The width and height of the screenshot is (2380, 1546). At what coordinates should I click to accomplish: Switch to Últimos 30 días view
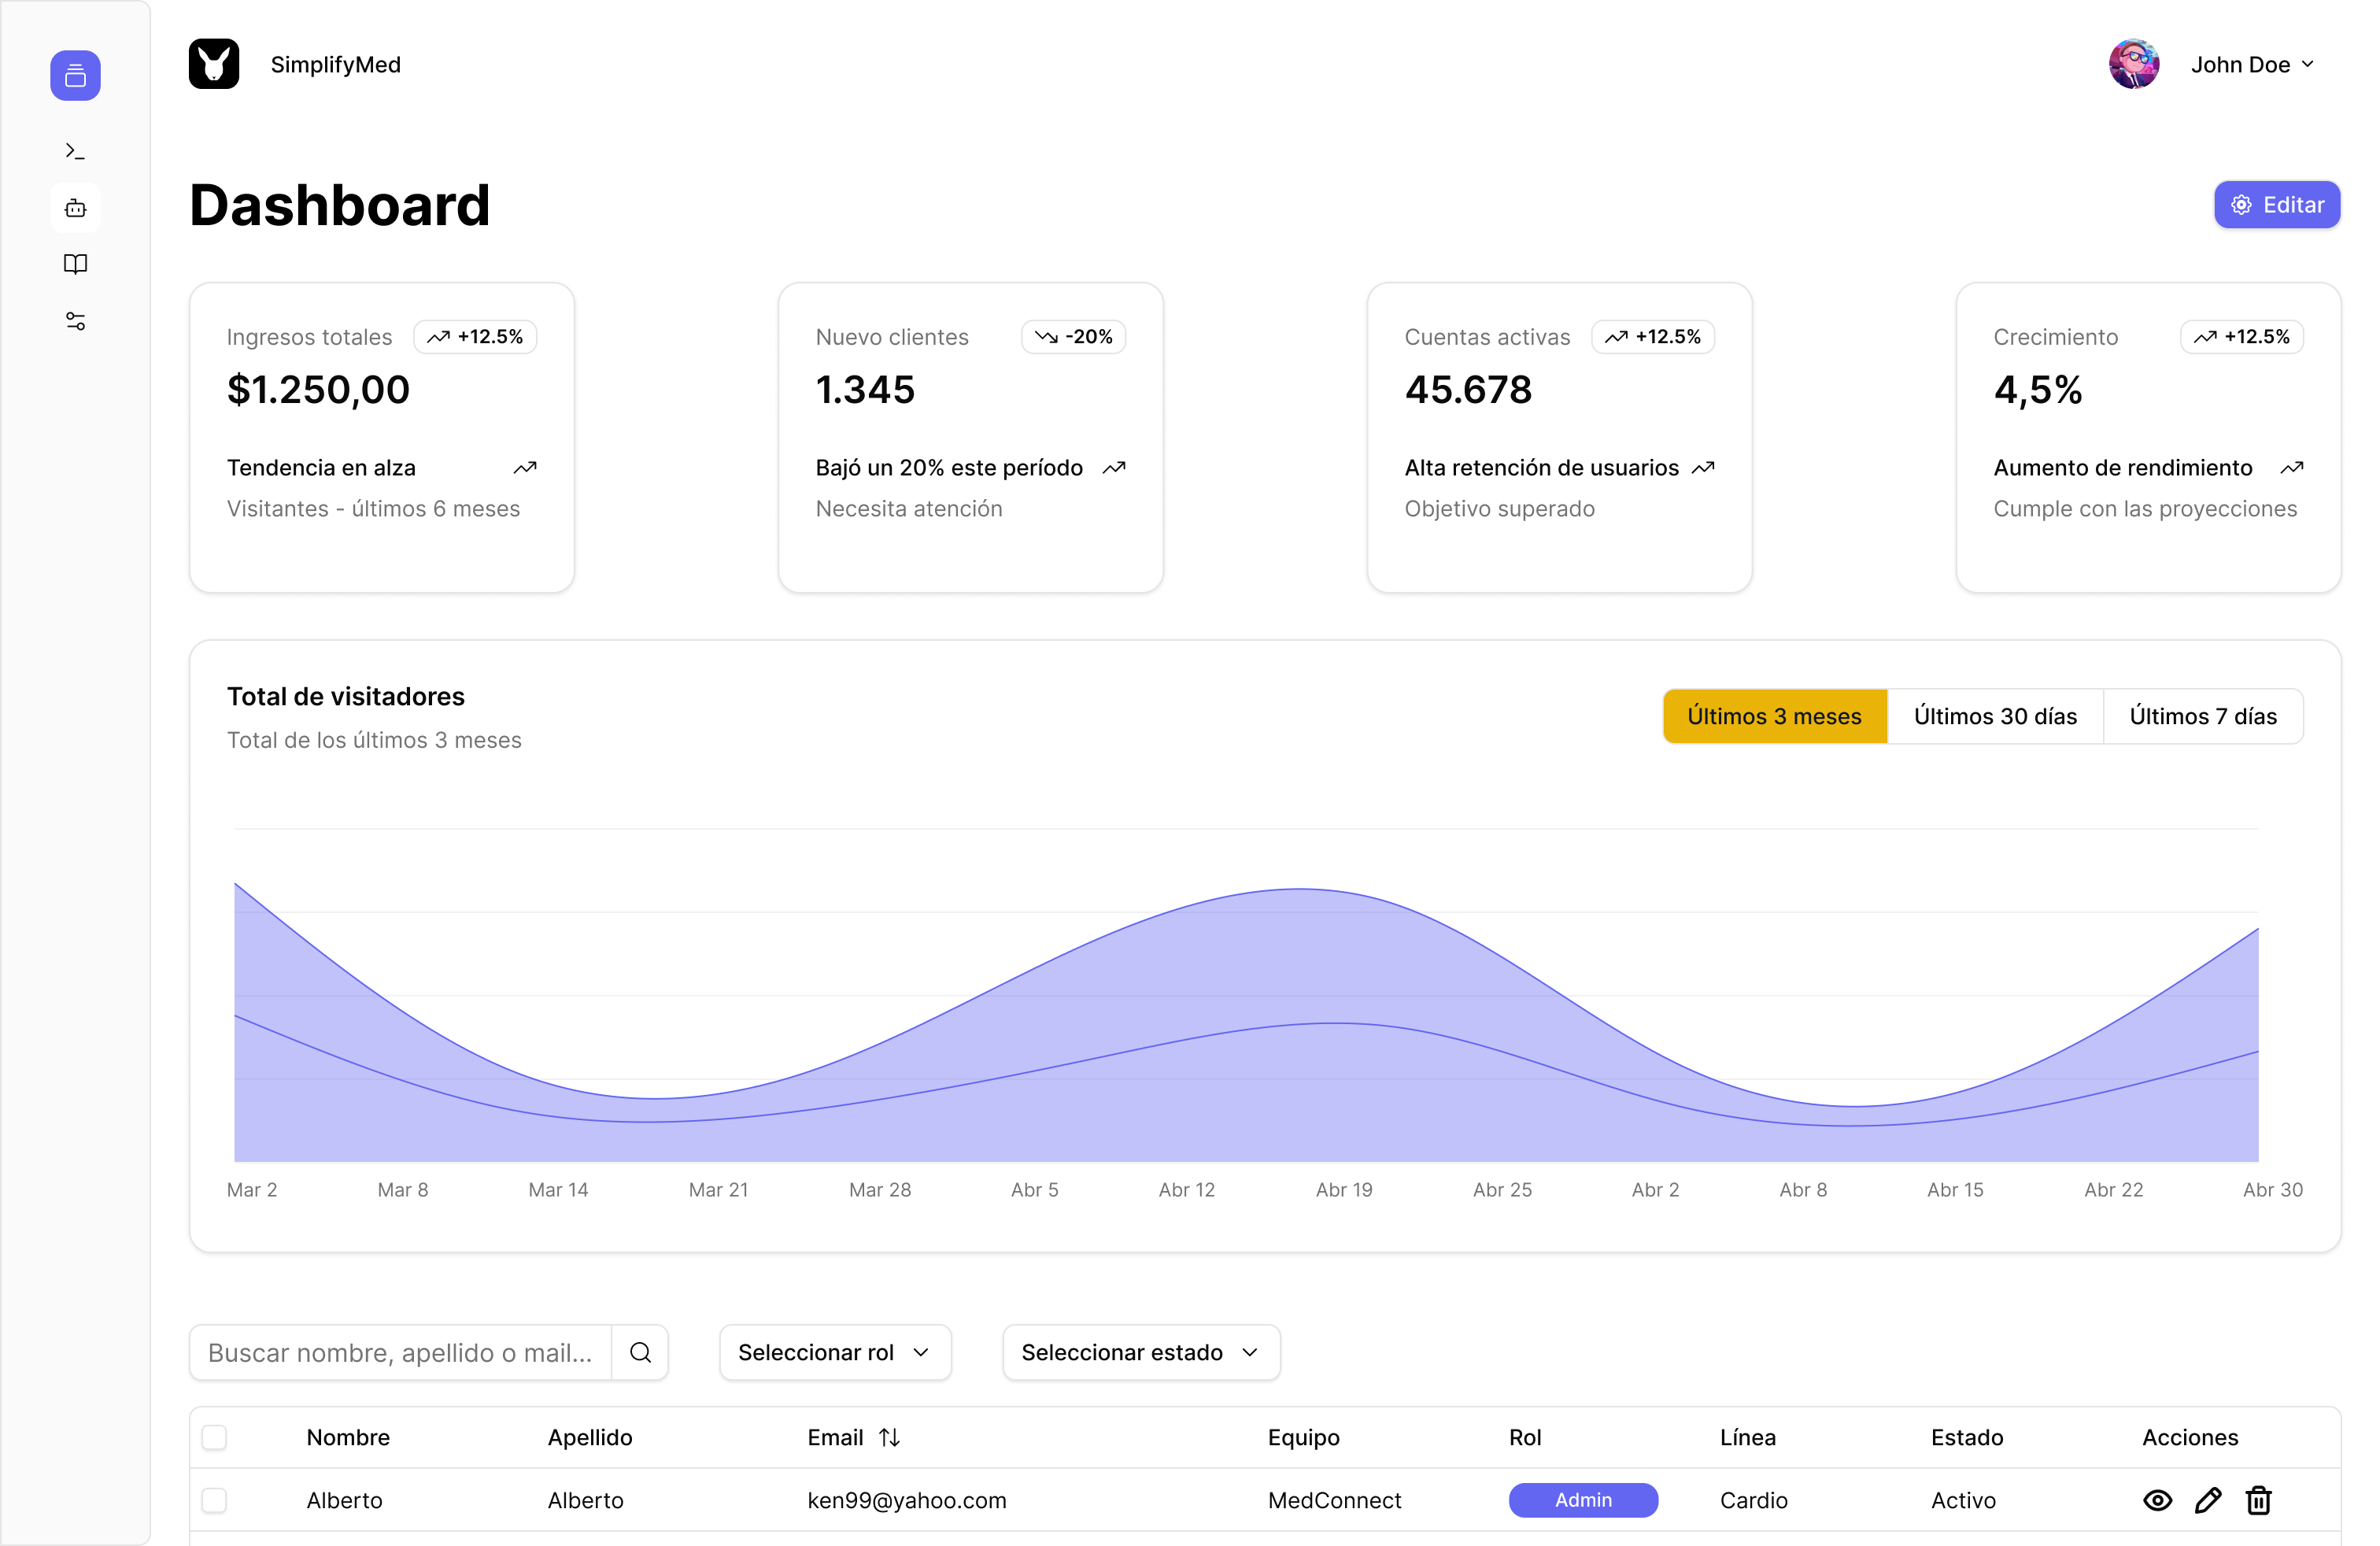pos(1995,716)
